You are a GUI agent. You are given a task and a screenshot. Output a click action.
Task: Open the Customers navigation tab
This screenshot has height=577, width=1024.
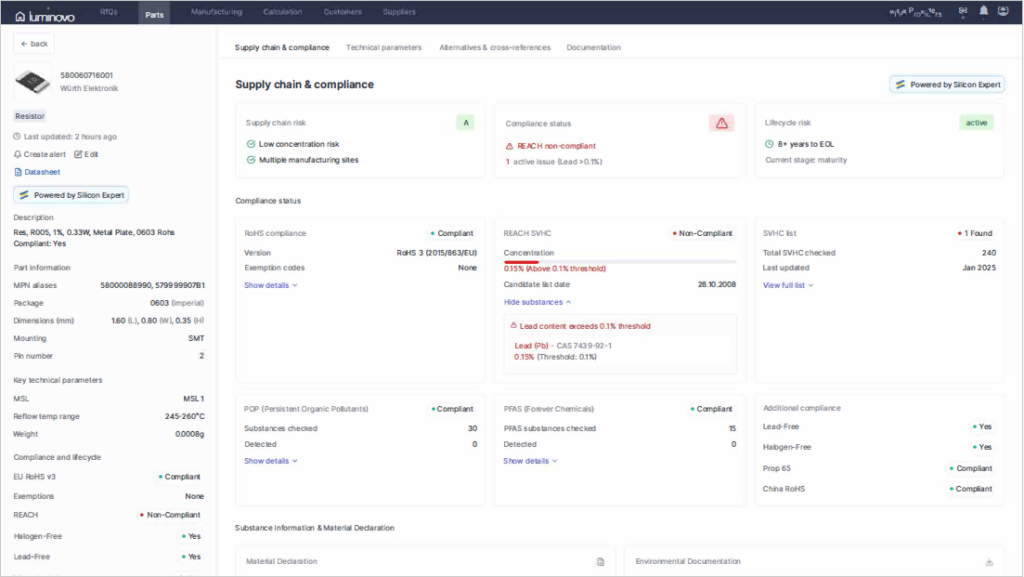coord(343,12)
